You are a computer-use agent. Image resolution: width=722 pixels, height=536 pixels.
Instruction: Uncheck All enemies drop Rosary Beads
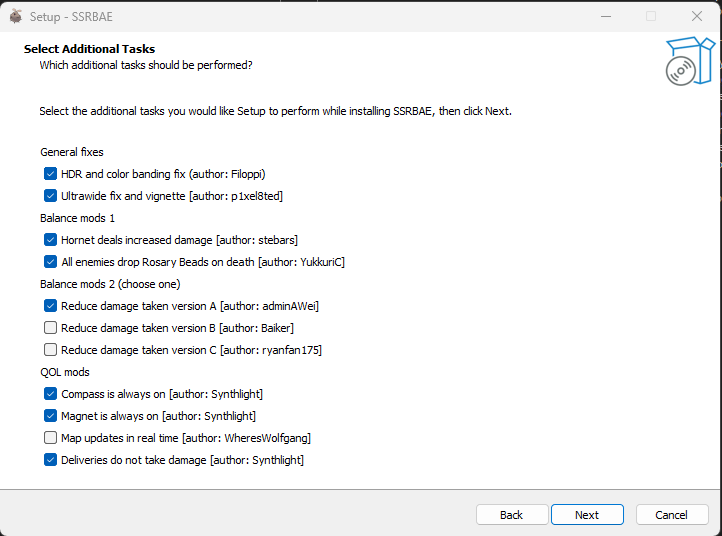click(x=50, y=262)
